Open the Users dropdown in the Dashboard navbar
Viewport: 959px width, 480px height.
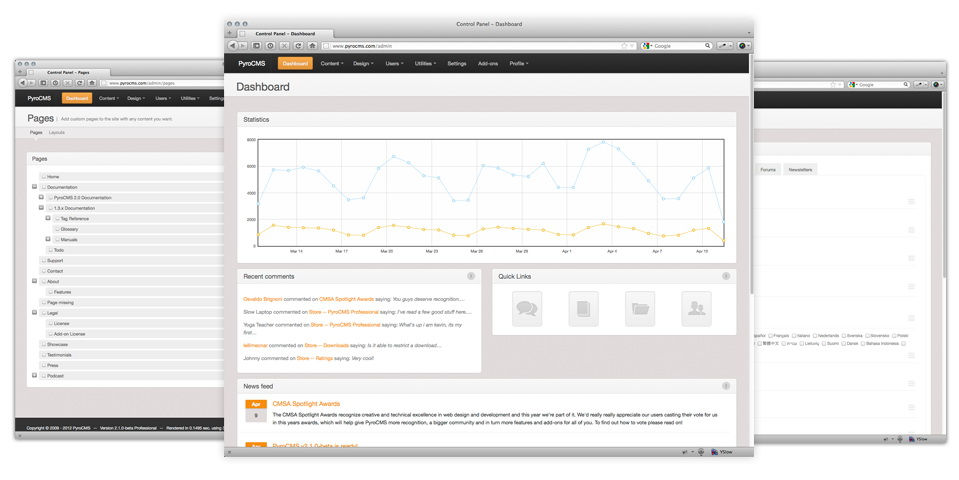(394, 64)
